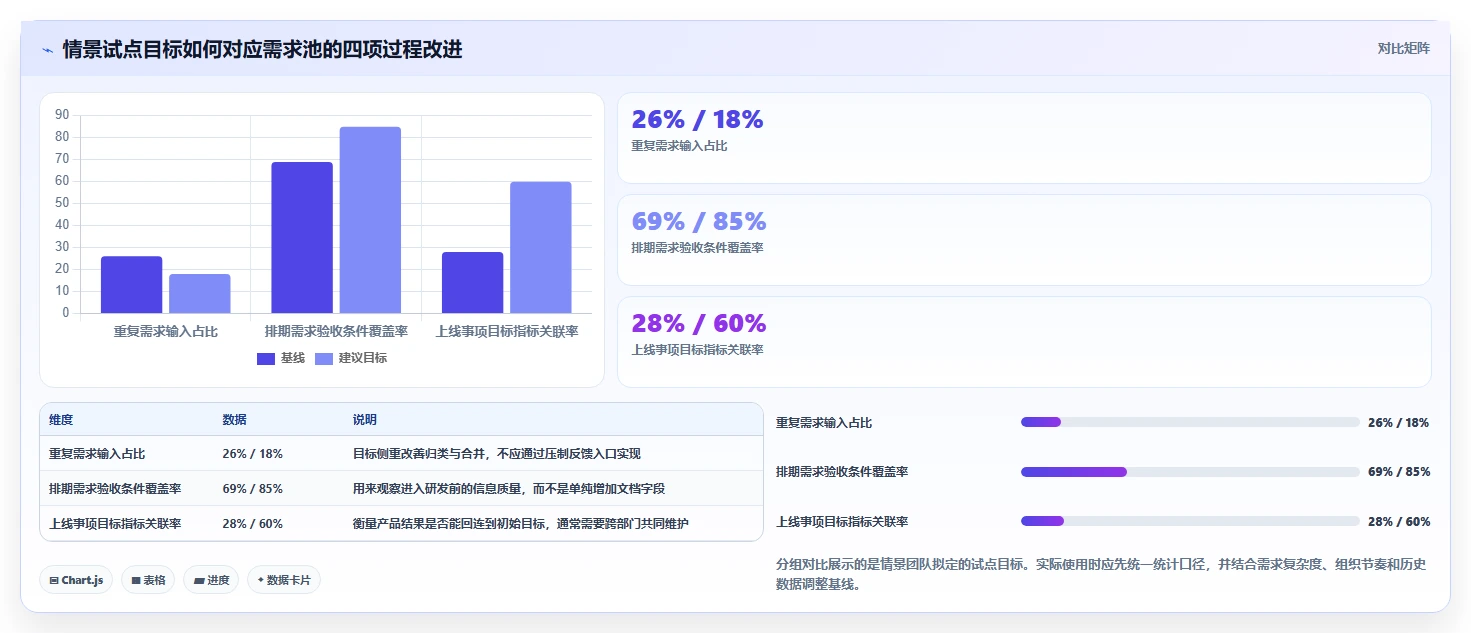Click chart axis label 重复需求输入占比
Image resolution: width=1471 pixels, height=633 pixels.
point(166,331)
